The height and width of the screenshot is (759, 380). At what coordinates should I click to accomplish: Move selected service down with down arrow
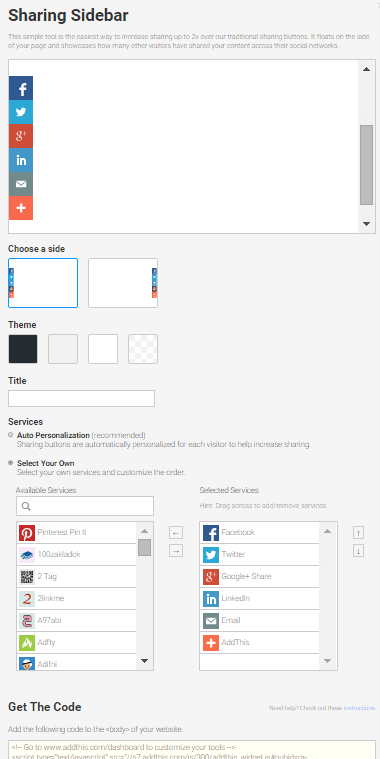point(358,551)
